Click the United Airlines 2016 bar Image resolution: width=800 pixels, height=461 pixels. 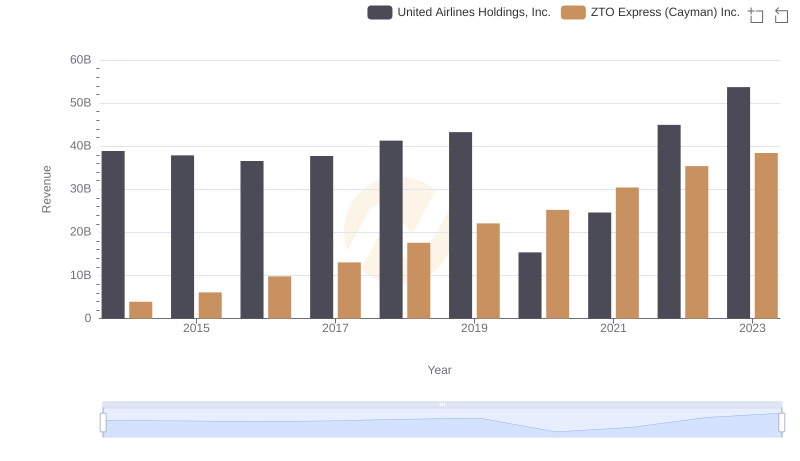(x=252, y=240)
